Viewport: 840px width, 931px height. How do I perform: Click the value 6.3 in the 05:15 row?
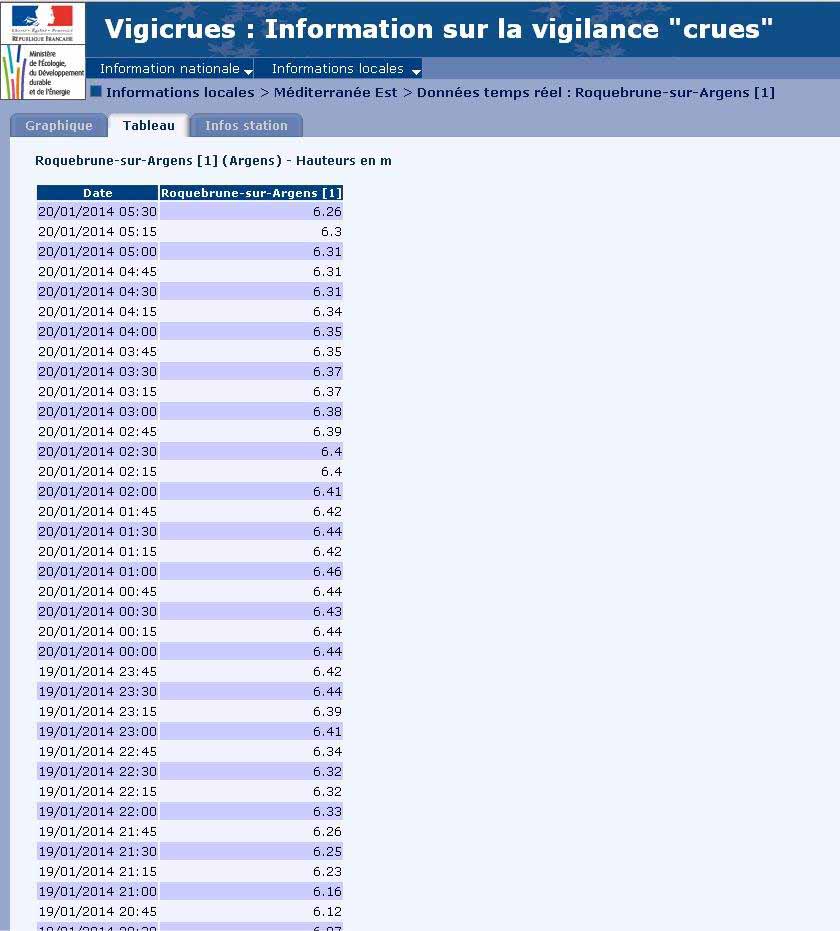click(x=331, y=232)
